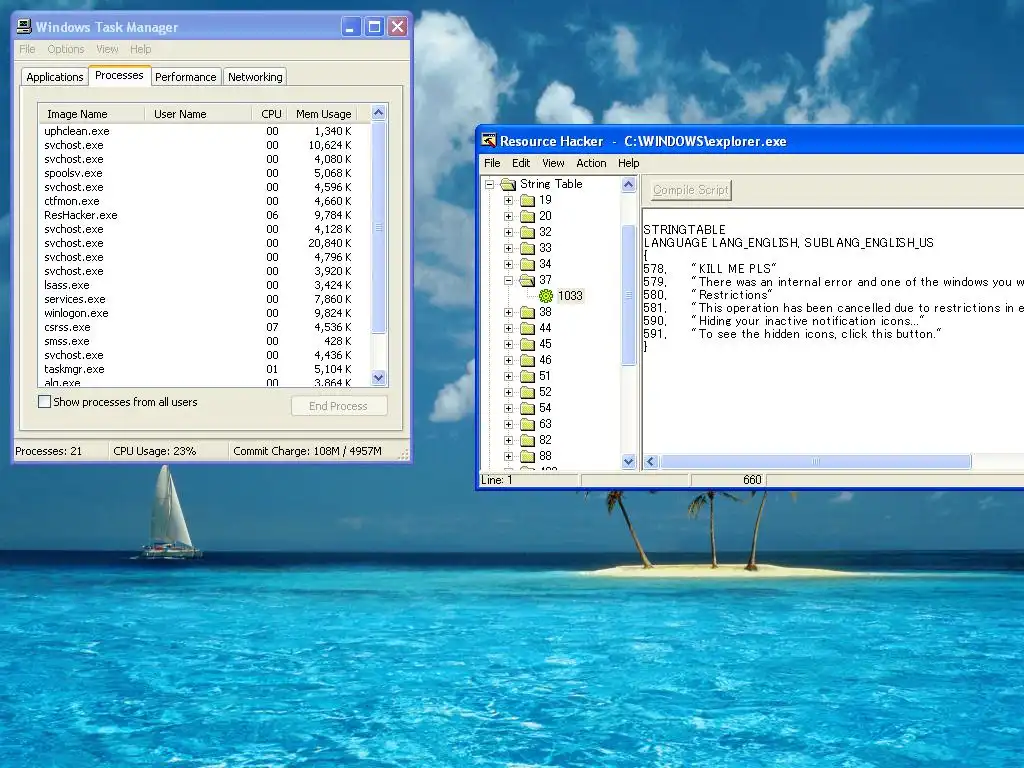Open Task Manager View menu
The height and width of the screenshot is (768, 1024).
pyautogui.click(x=107, y=49)
